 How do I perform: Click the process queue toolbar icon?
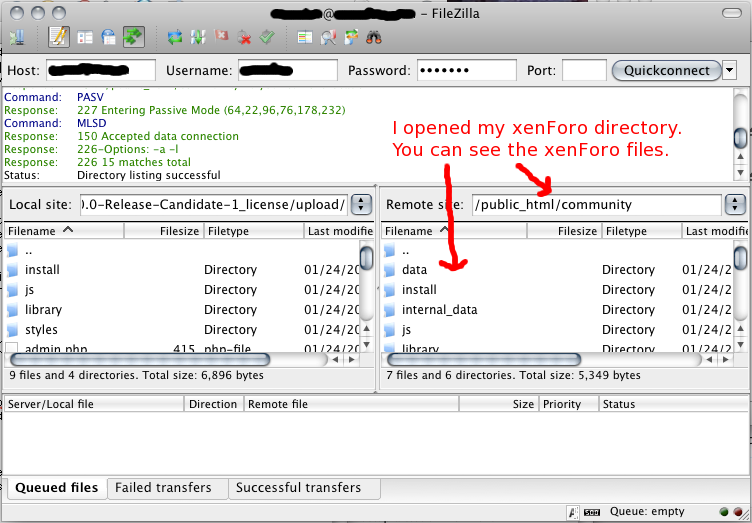pyautogui.click(x=198, y=38)
